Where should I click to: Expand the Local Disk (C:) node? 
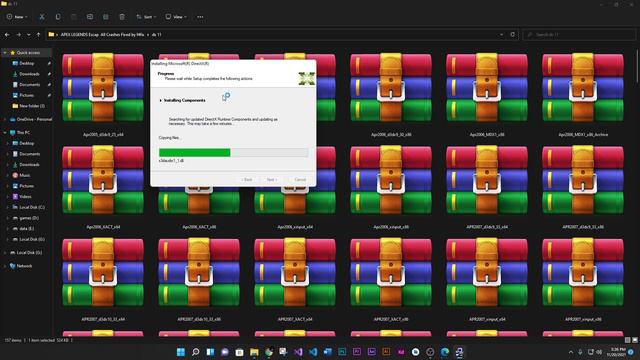pos(8,207)
